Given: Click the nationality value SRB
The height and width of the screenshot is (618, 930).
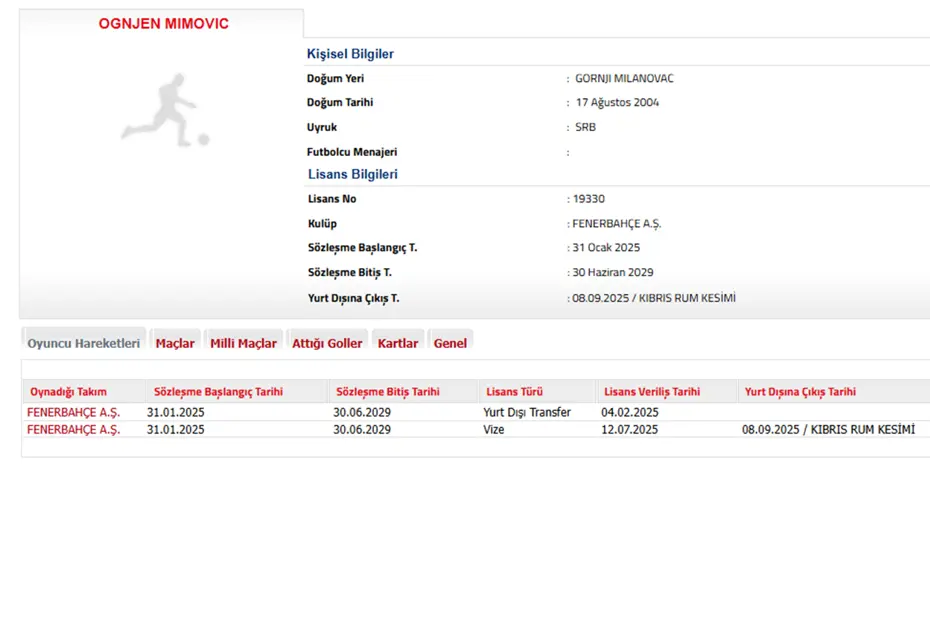Looking at the screenshot, I should point(585,127).
